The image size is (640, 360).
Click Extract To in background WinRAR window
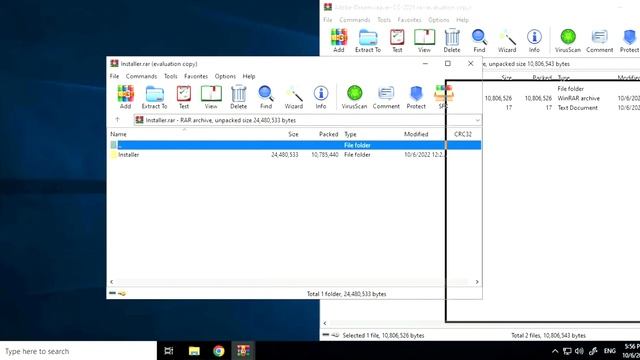coord(368,40)
